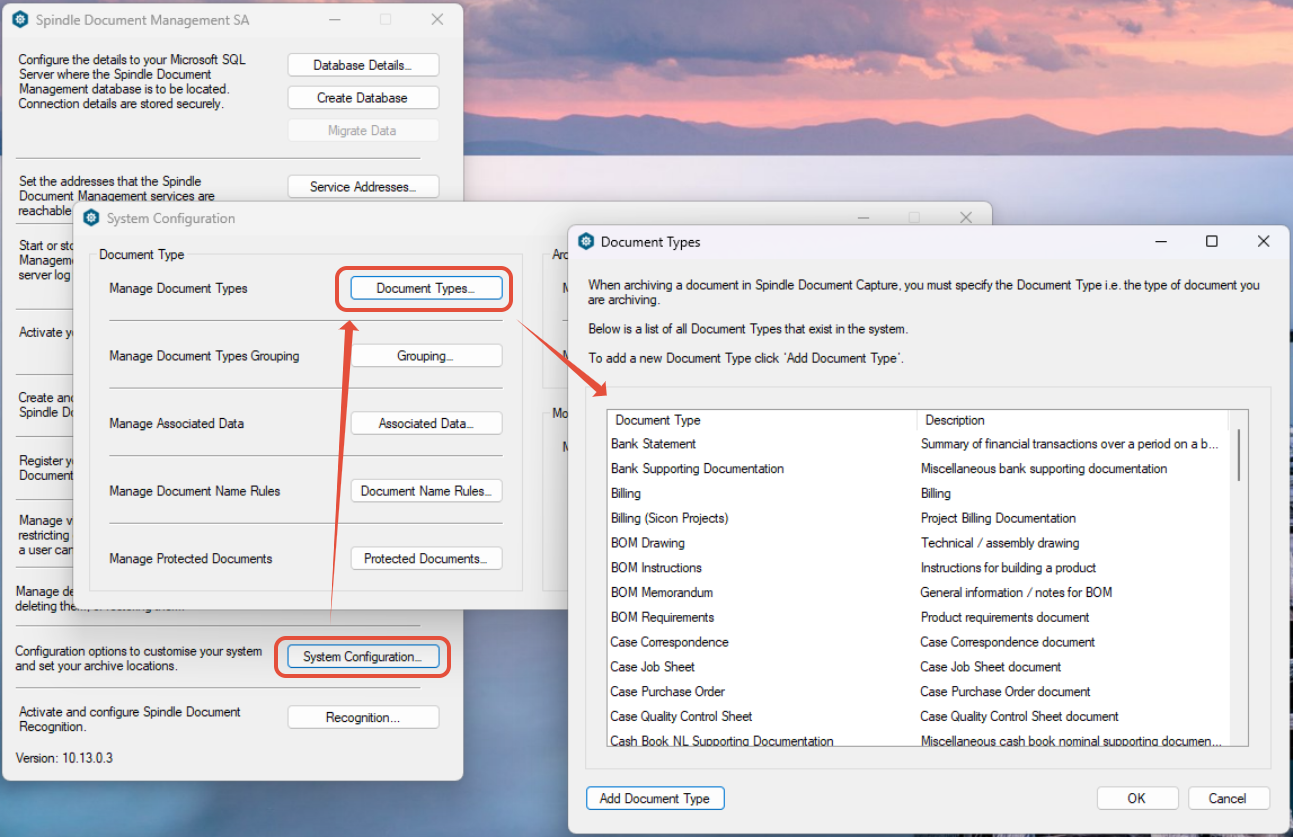Maximize the Document Types window
The image size is (1293, 837).
1212,241
